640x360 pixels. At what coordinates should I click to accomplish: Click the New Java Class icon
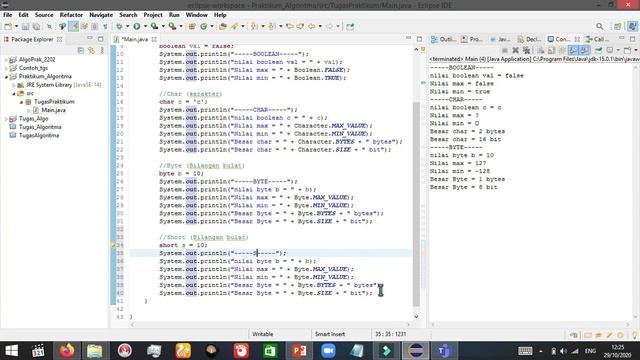pos(203,27)
